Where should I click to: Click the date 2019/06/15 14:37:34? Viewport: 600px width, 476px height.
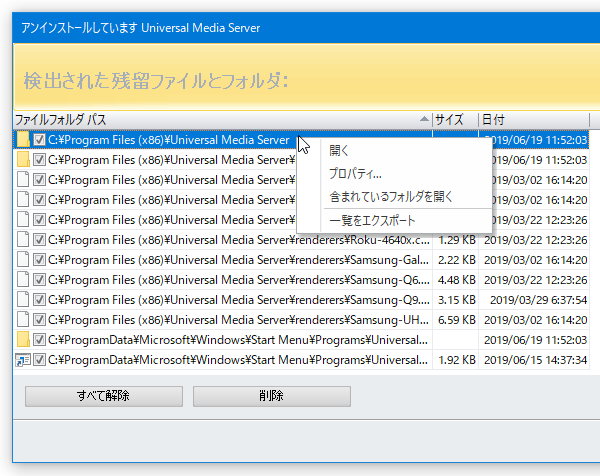[535, 360]
